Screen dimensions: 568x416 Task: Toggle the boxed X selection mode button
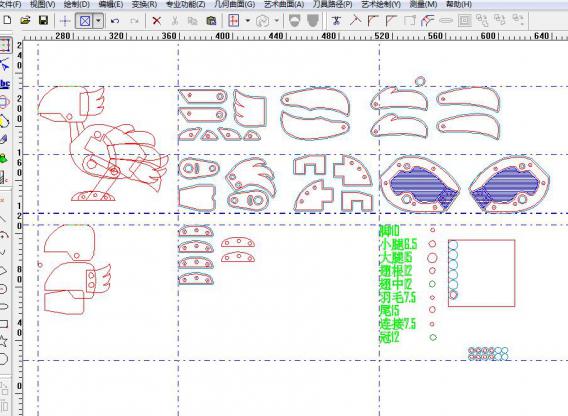pos(85,21)
